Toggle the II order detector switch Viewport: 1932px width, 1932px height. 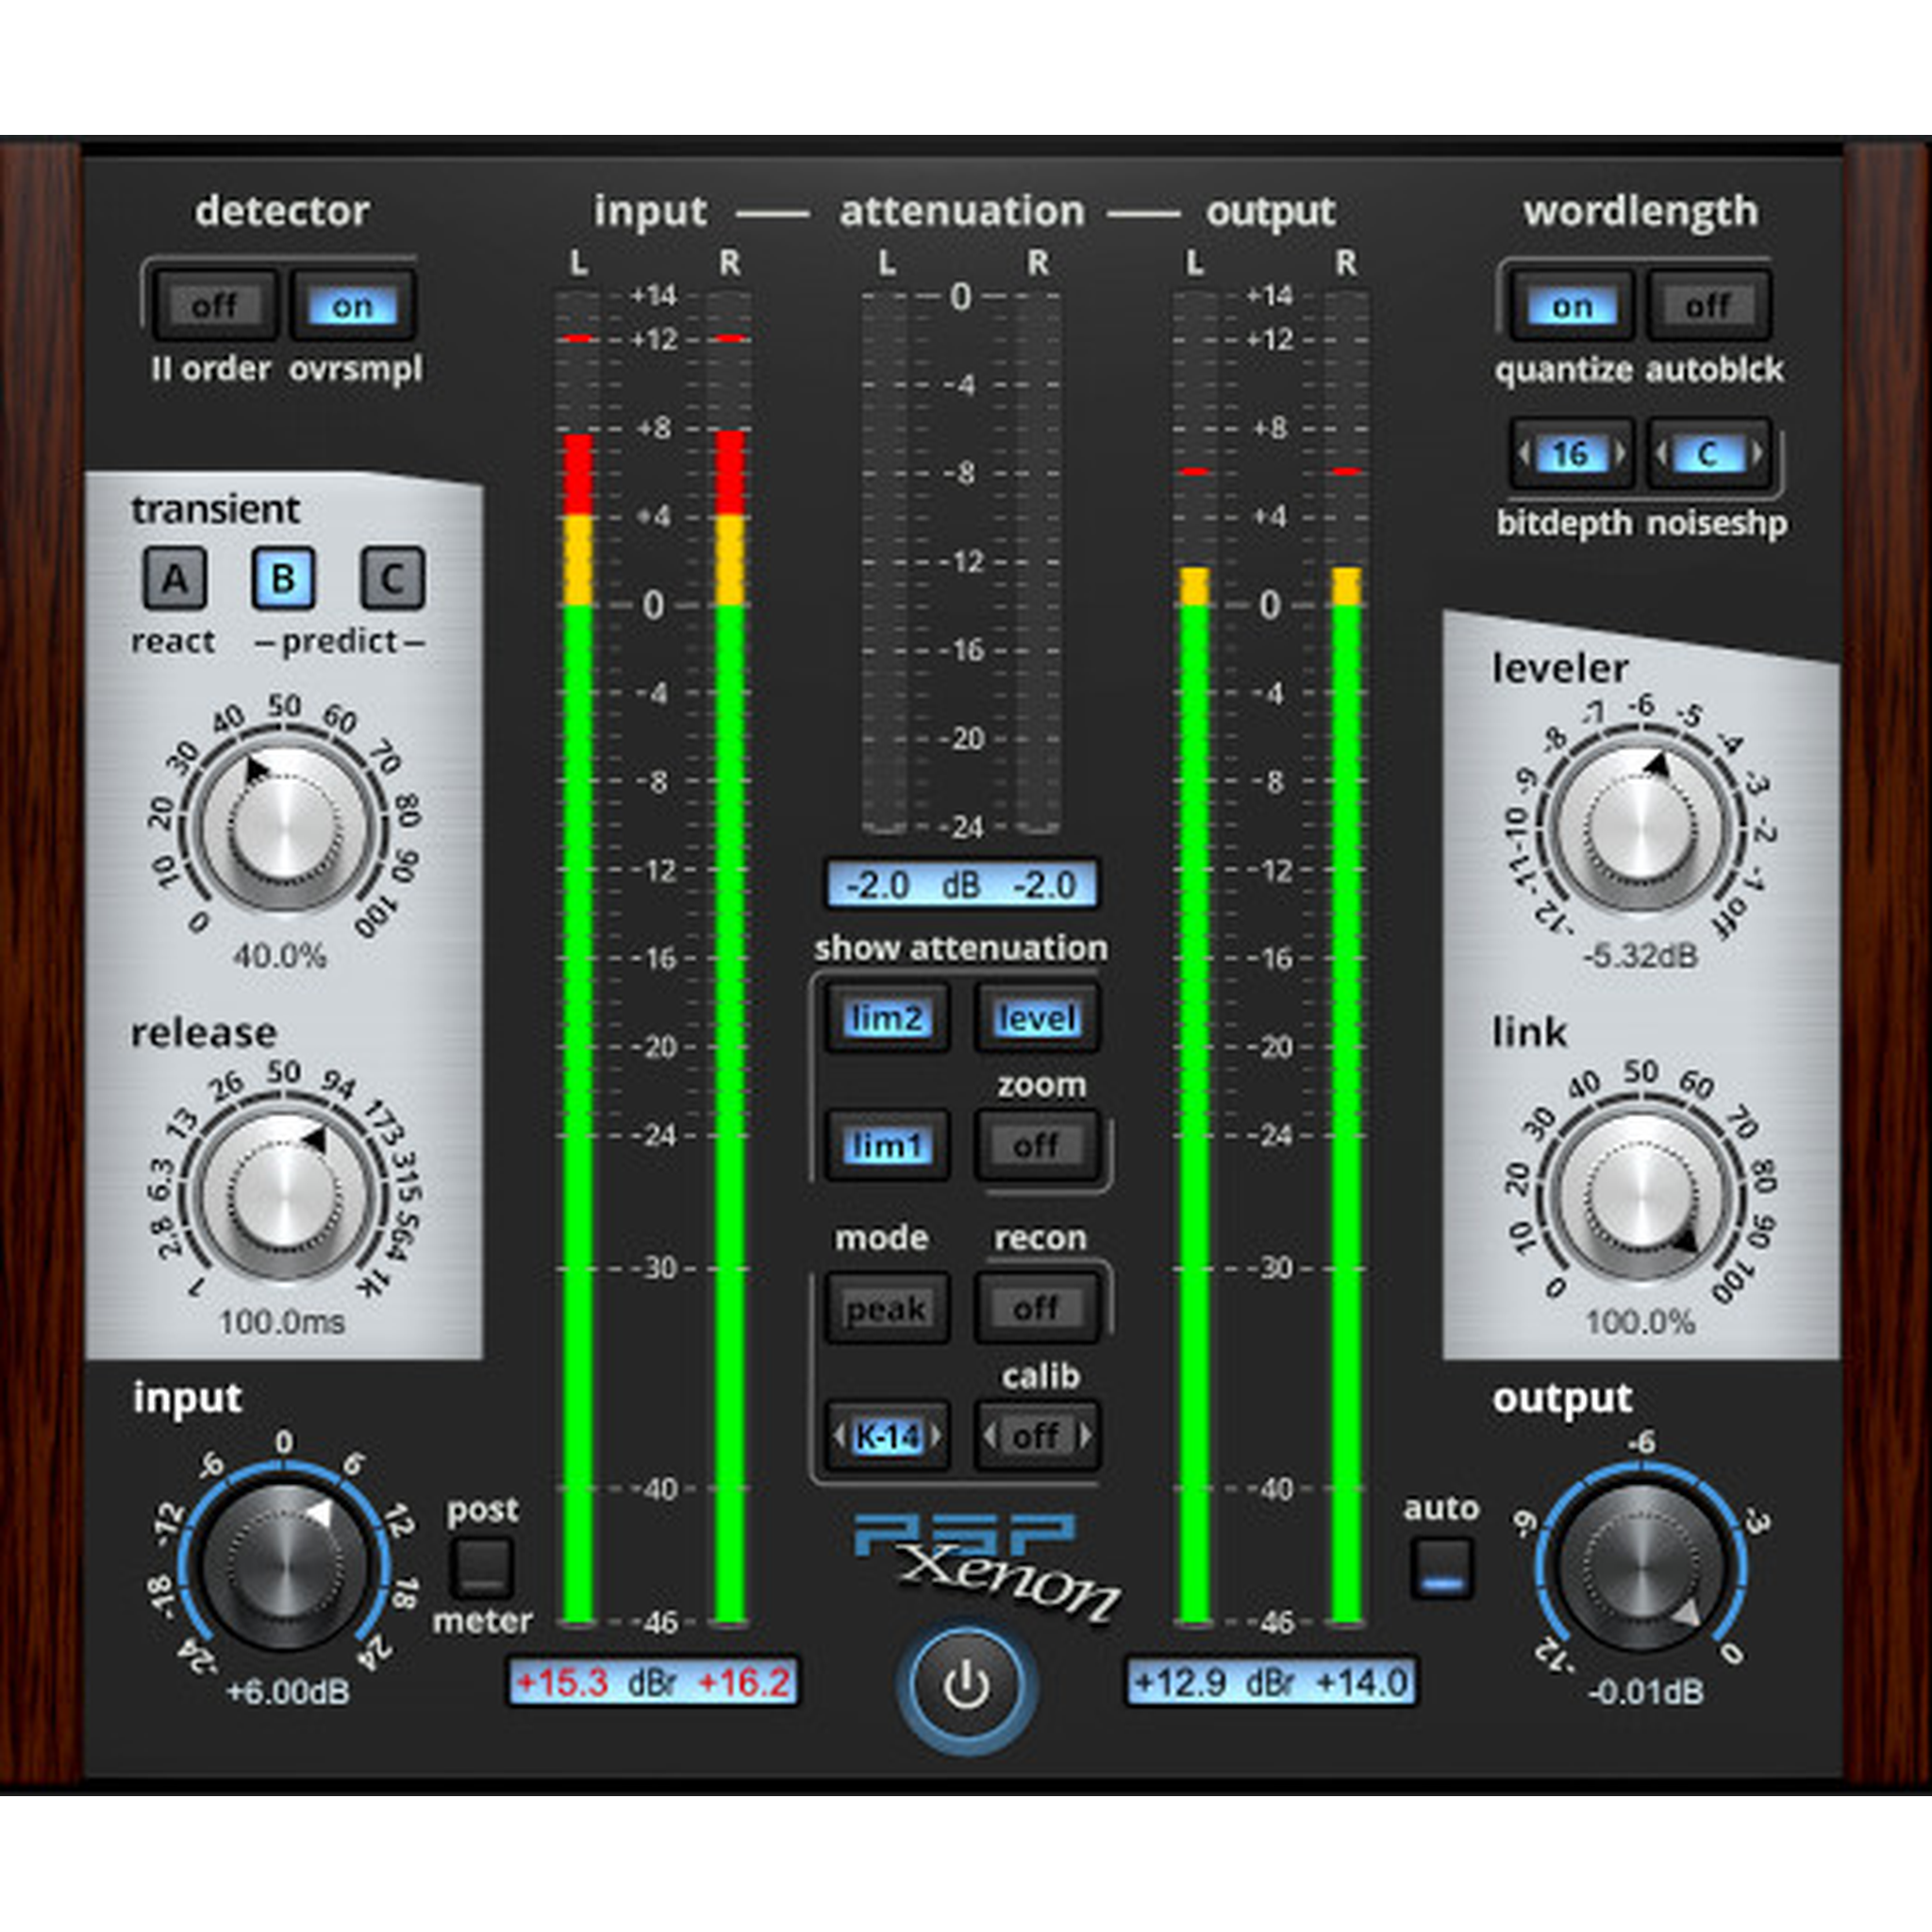[214, 305]
